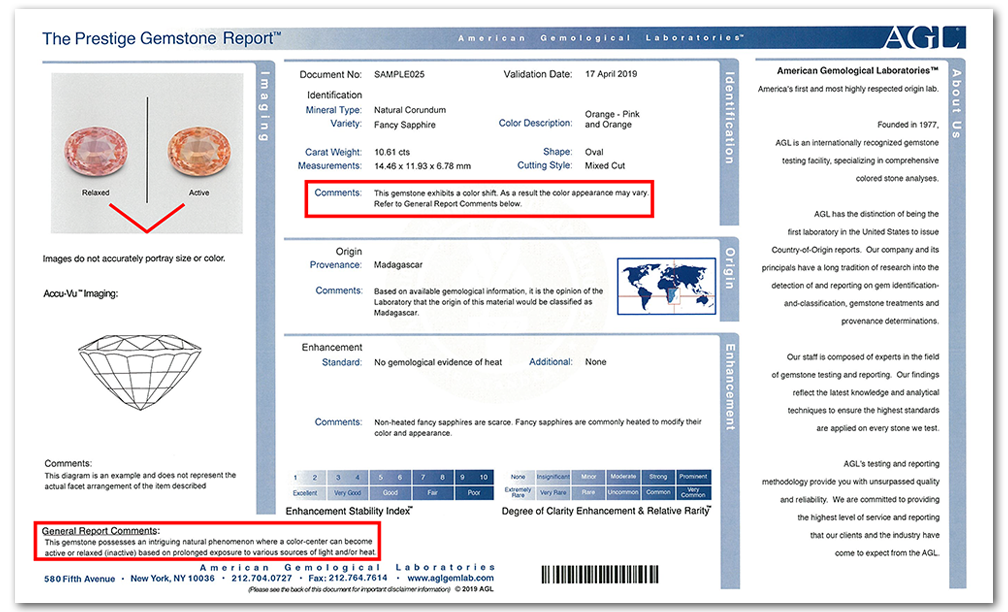This screenshot has height=612, width=1008.
Task: Click the vertical Identification section label
Action: (x=729, y=117)
